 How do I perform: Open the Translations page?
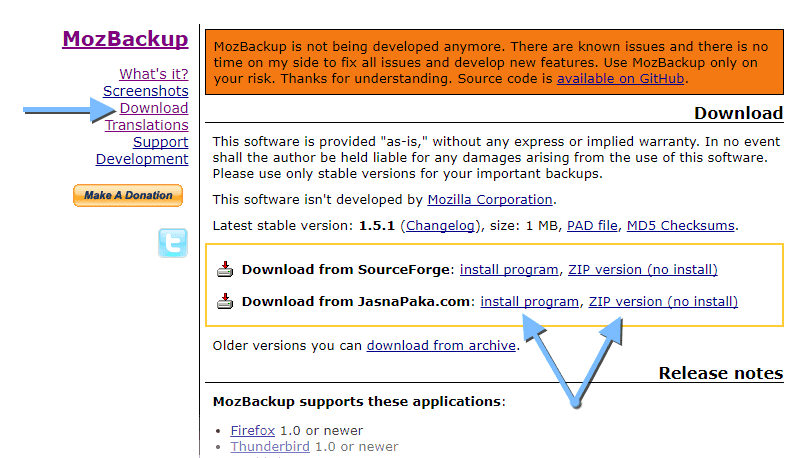coord(147,125)
